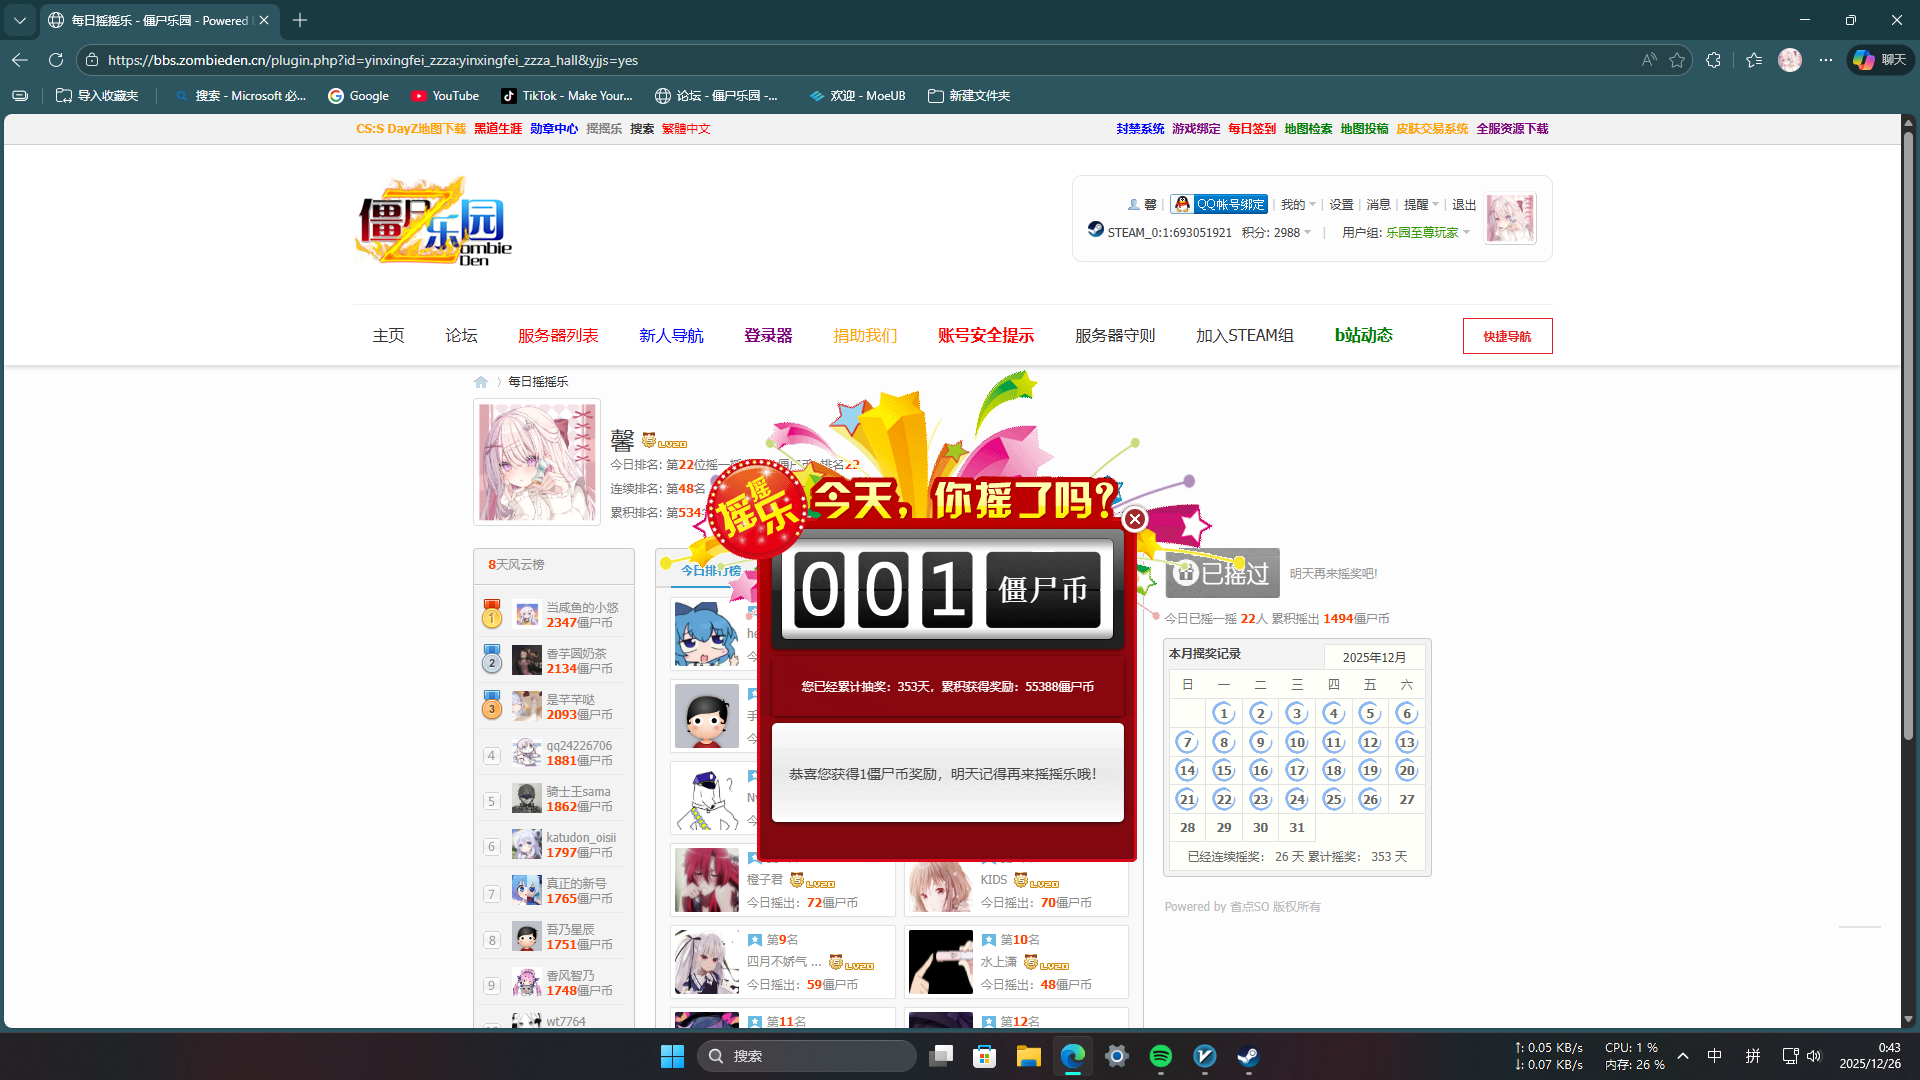The width and height of the screenshot is (1920, 1080).
Task: Open browser extensions puzzle icon
Action: click(1713, 60)
